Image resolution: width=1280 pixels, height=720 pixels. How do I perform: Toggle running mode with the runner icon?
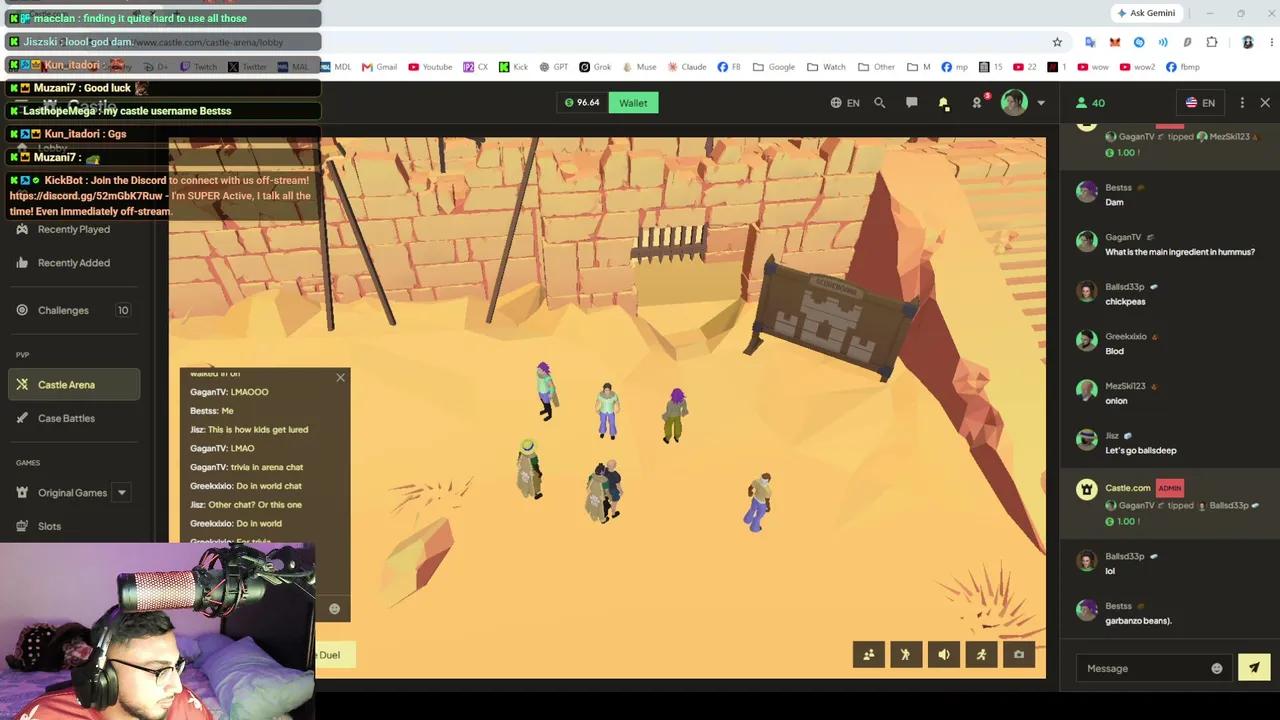point(982,655)
